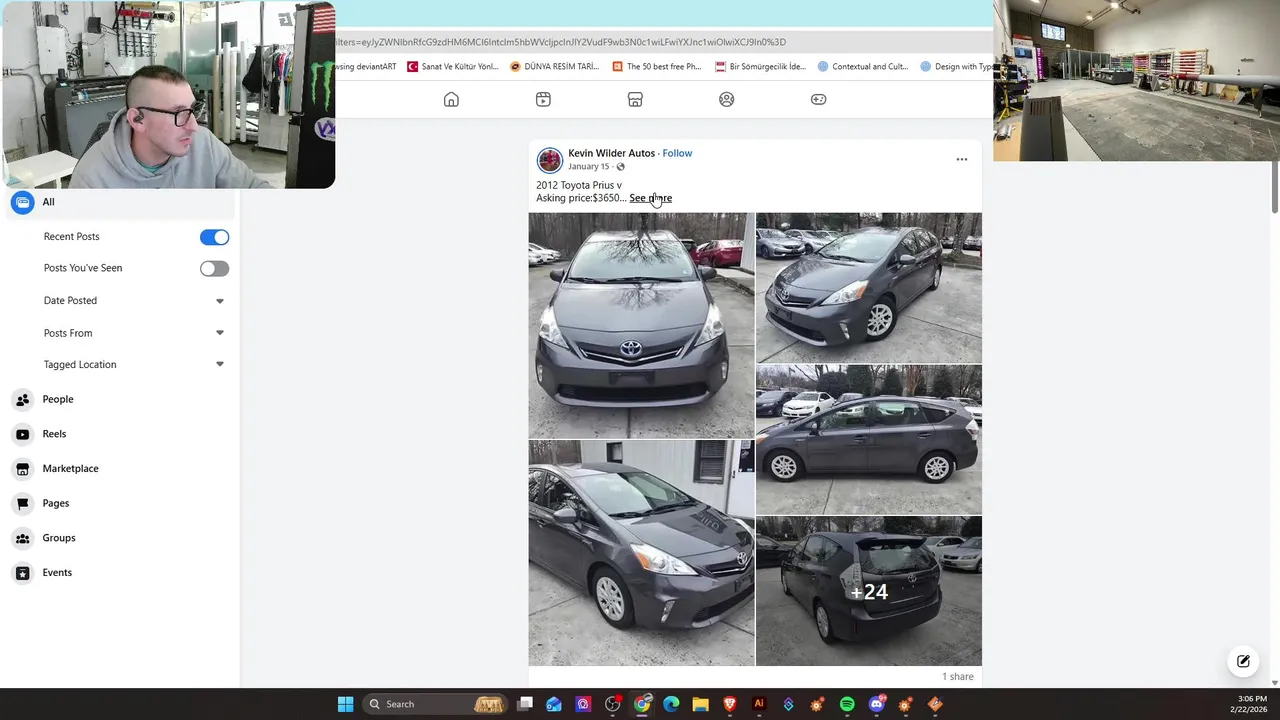Open The 50 best free Ph... bookmark
This screenshot has height=720, width=1280.
coord(656,67)
